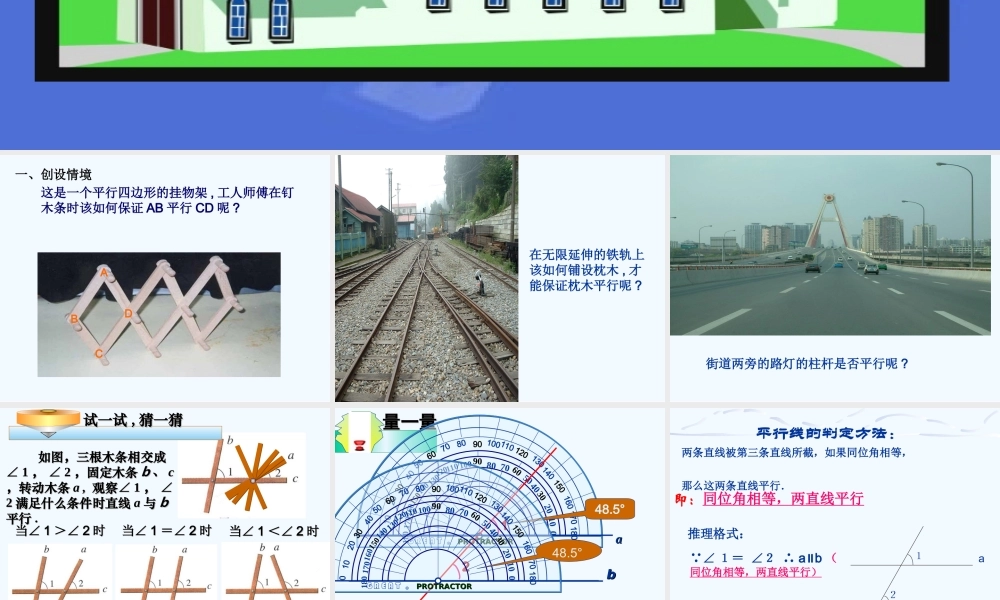Click the folding wooden rack photo
Viewport: 1000px width, 600px height.
click(x=159, y=314)
